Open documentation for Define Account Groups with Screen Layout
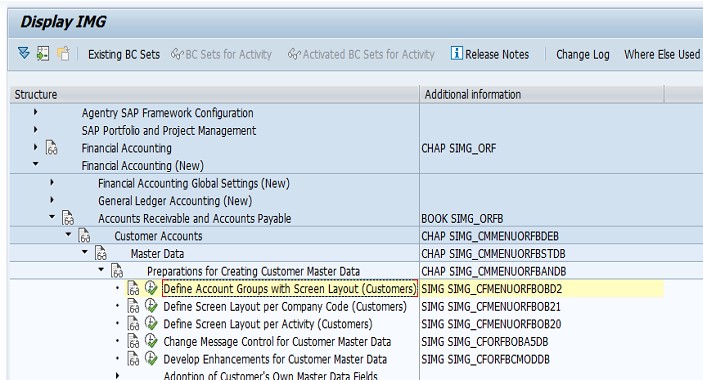The image size is (703, 380). click(x=134, y=288)
